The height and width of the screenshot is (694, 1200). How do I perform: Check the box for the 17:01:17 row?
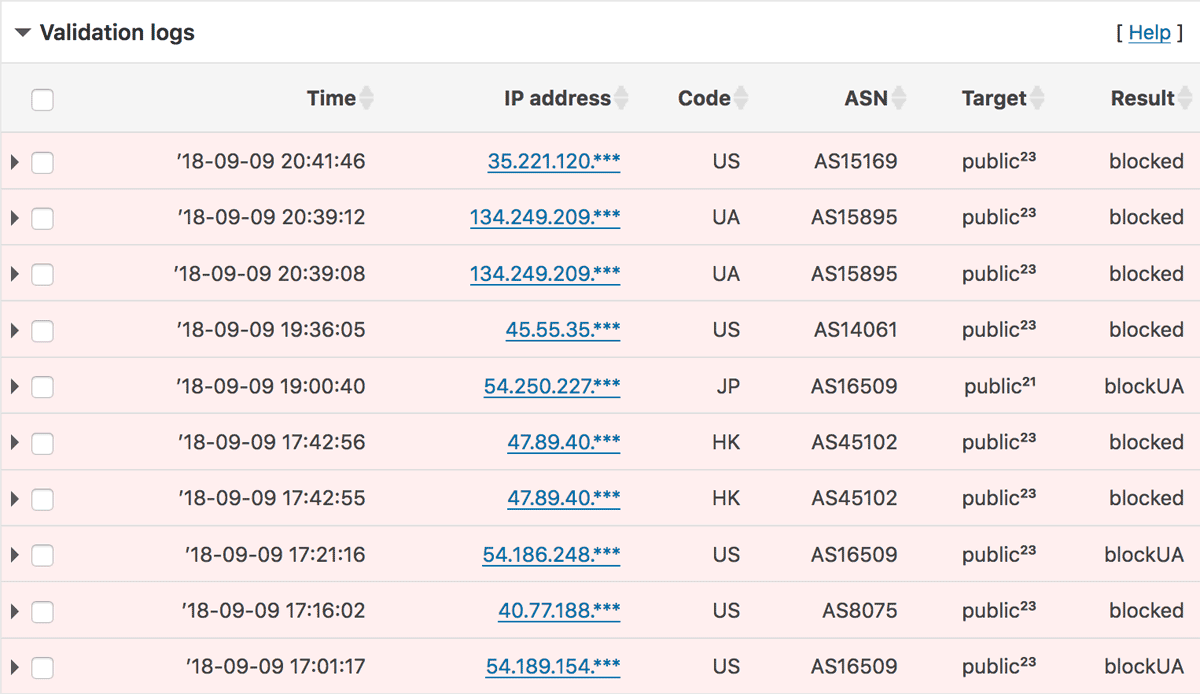coord(42,666)
